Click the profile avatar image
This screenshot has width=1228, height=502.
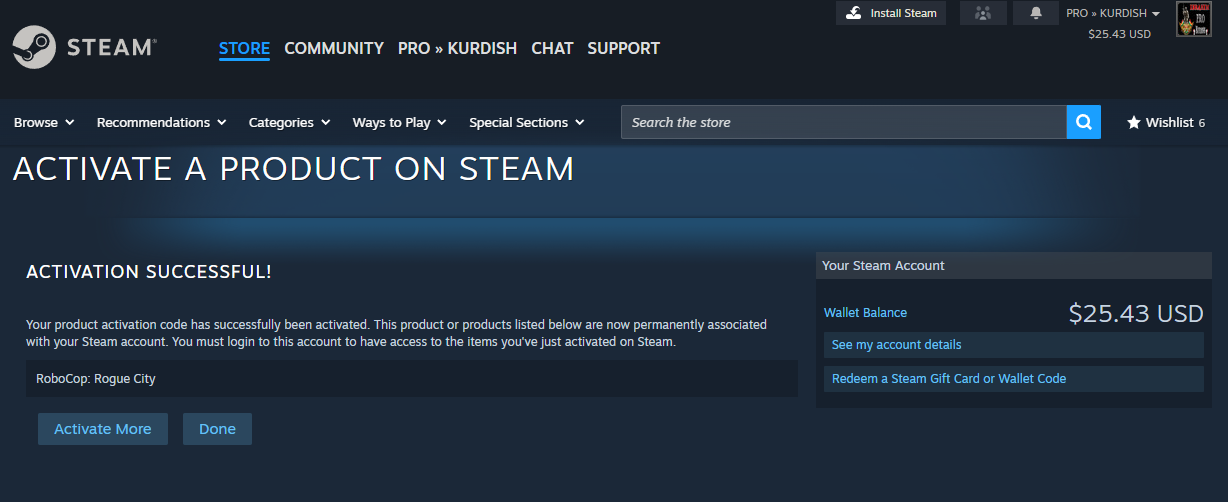[1194, 20]
